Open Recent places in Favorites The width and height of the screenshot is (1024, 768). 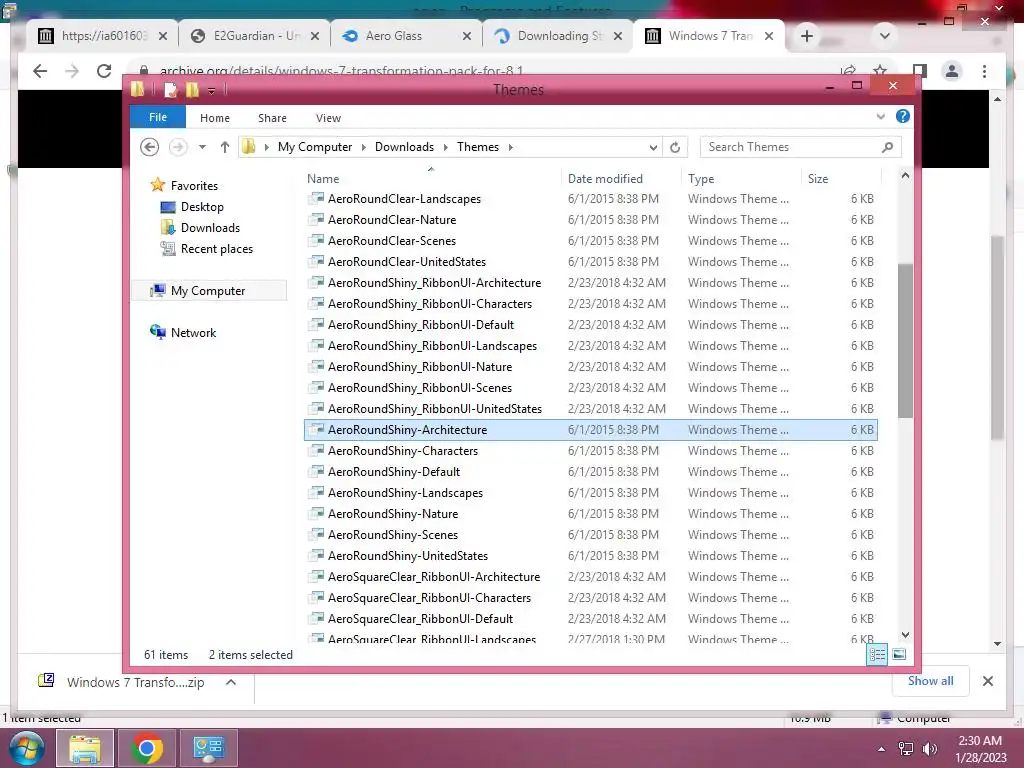click(x=216, y=248)
